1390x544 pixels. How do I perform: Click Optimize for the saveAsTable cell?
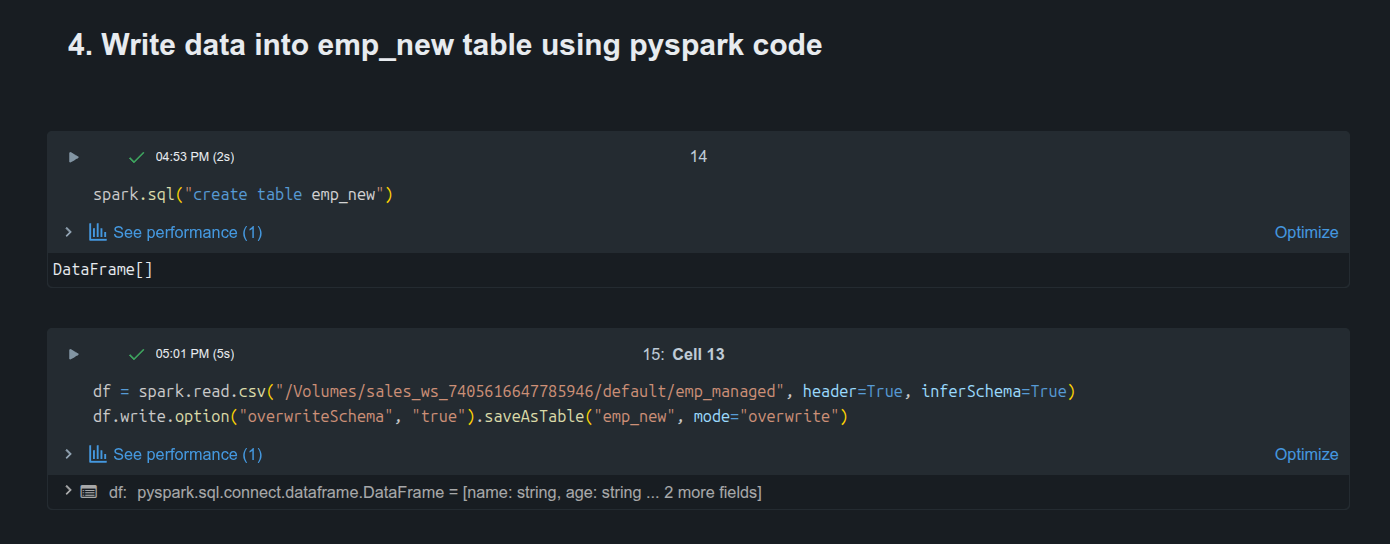click(x=1306, y=454)
